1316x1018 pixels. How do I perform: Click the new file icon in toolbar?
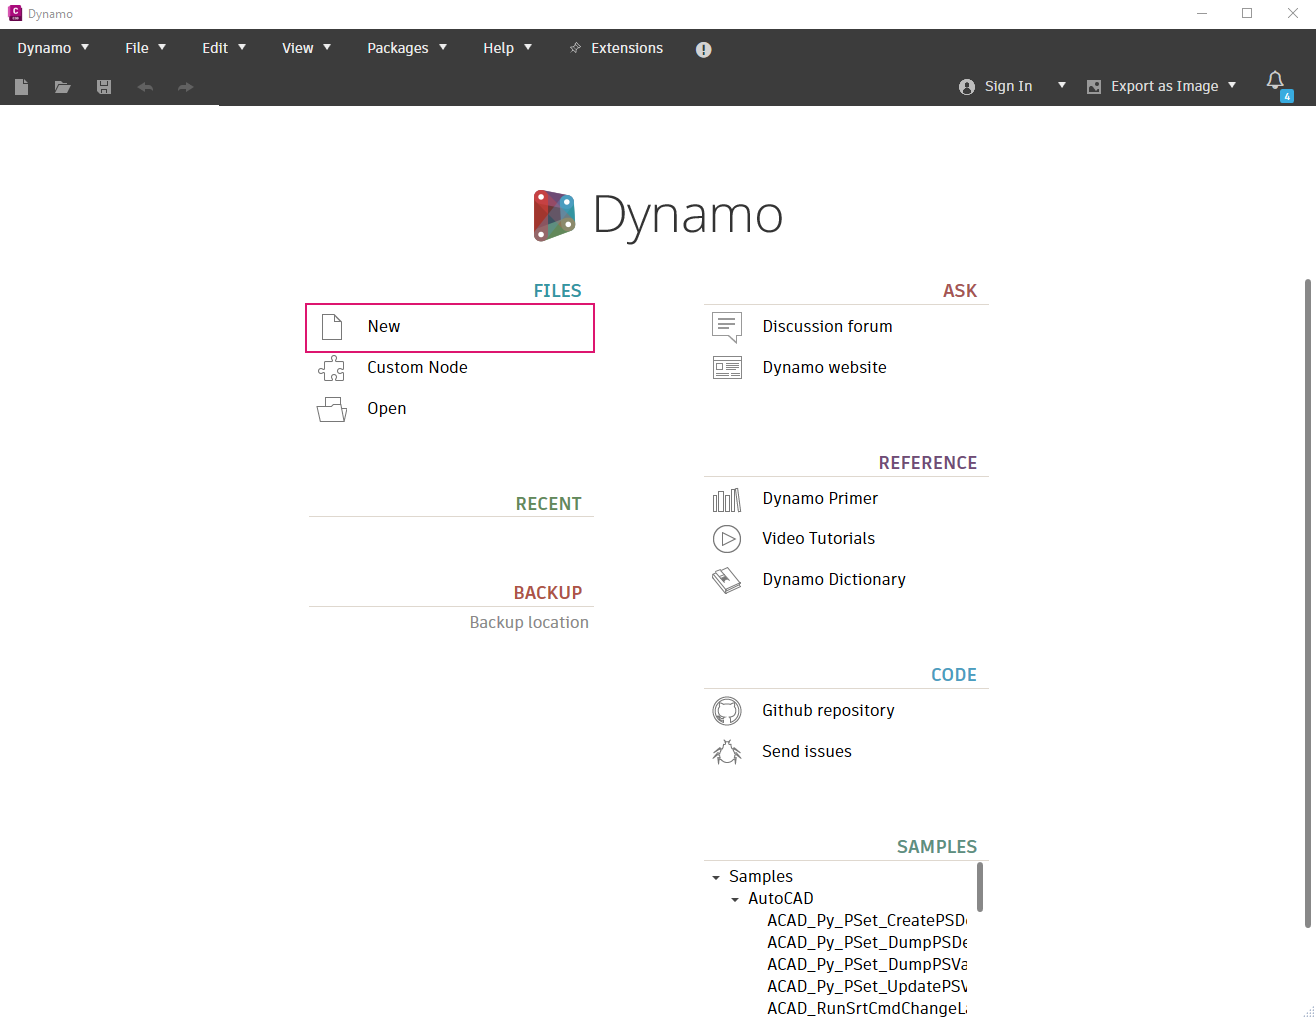tap(21, 87)
